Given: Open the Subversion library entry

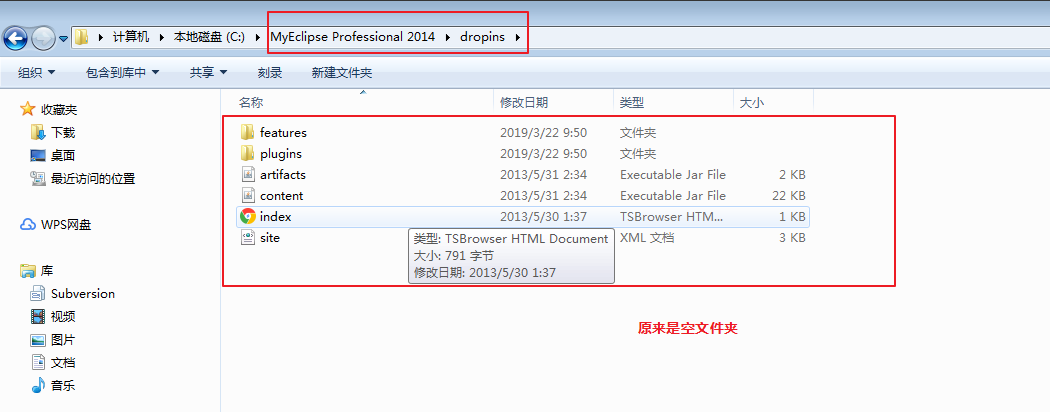Looking at the screenshot, I should (83, 293).
